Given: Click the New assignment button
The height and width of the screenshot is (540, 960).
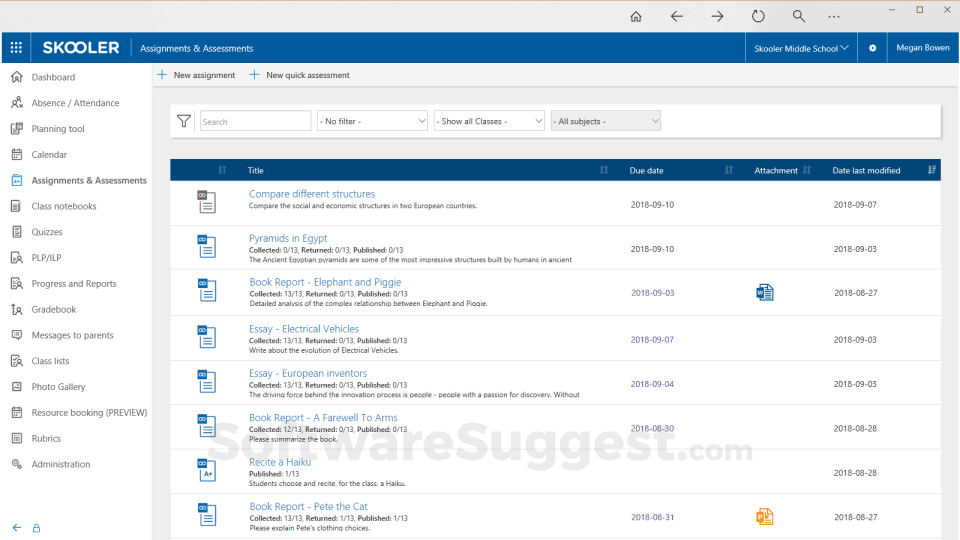Looking at the screenshot, I should click(x=196, y=75).
